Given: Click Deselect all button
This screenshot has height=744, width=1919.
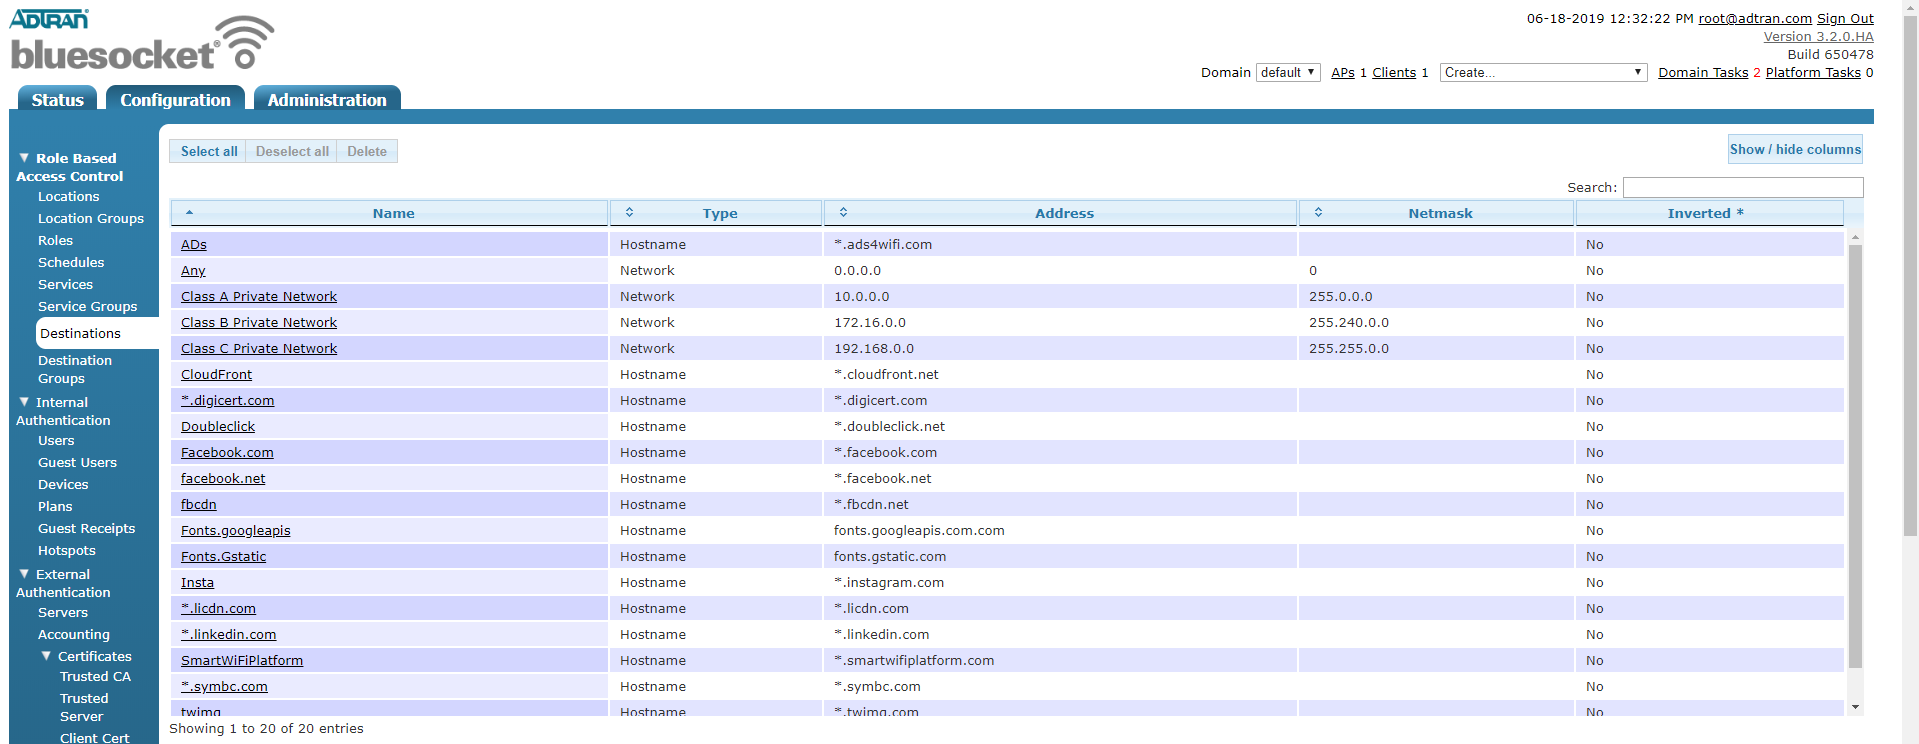Looking at the screenshot, I should [292, 151].
